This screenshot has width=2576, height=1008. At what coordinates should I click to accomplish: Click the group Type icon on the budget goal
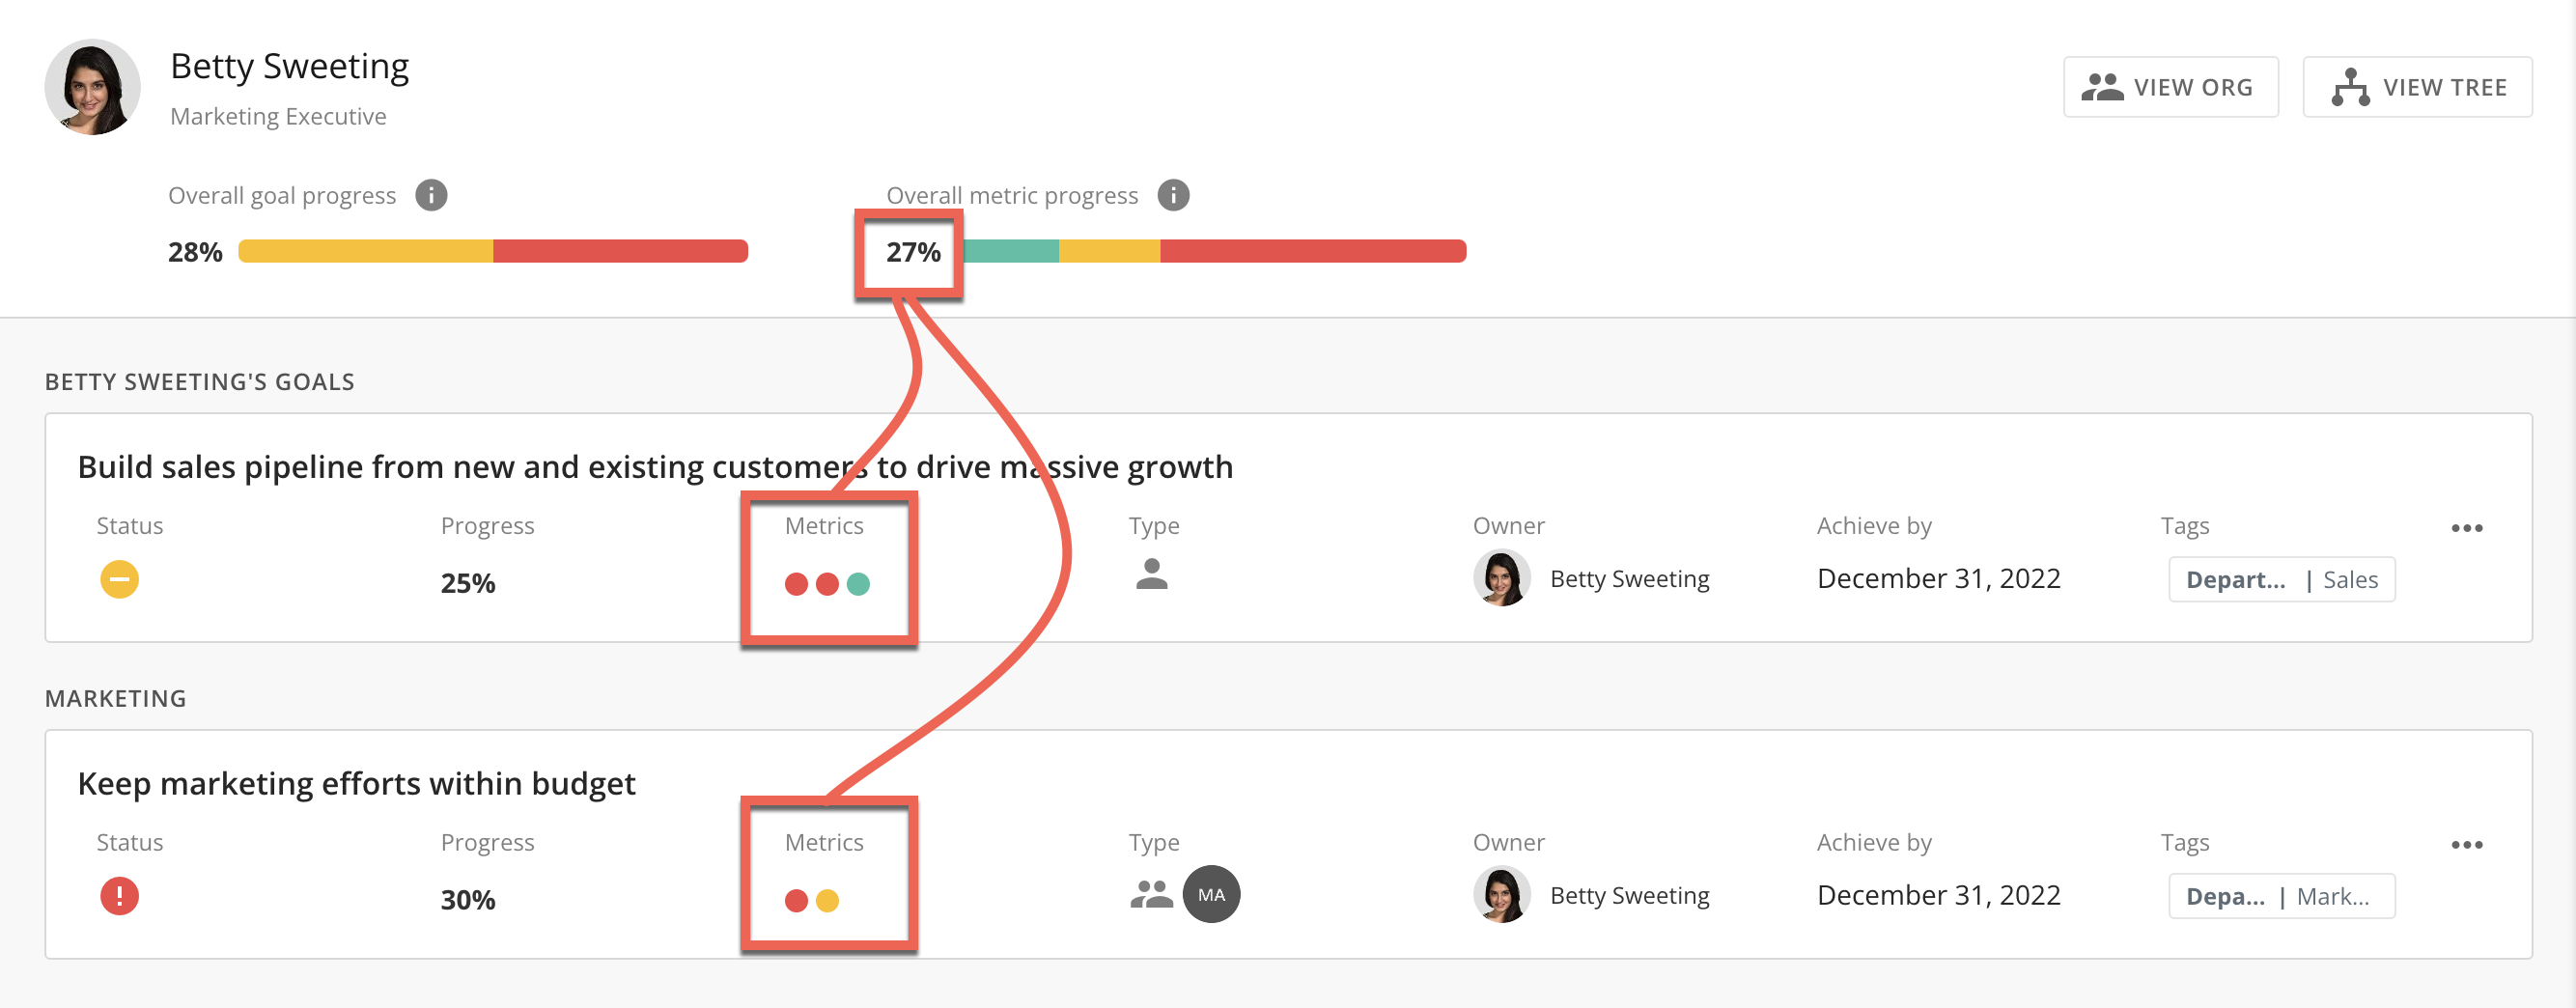click(1153, 893)
